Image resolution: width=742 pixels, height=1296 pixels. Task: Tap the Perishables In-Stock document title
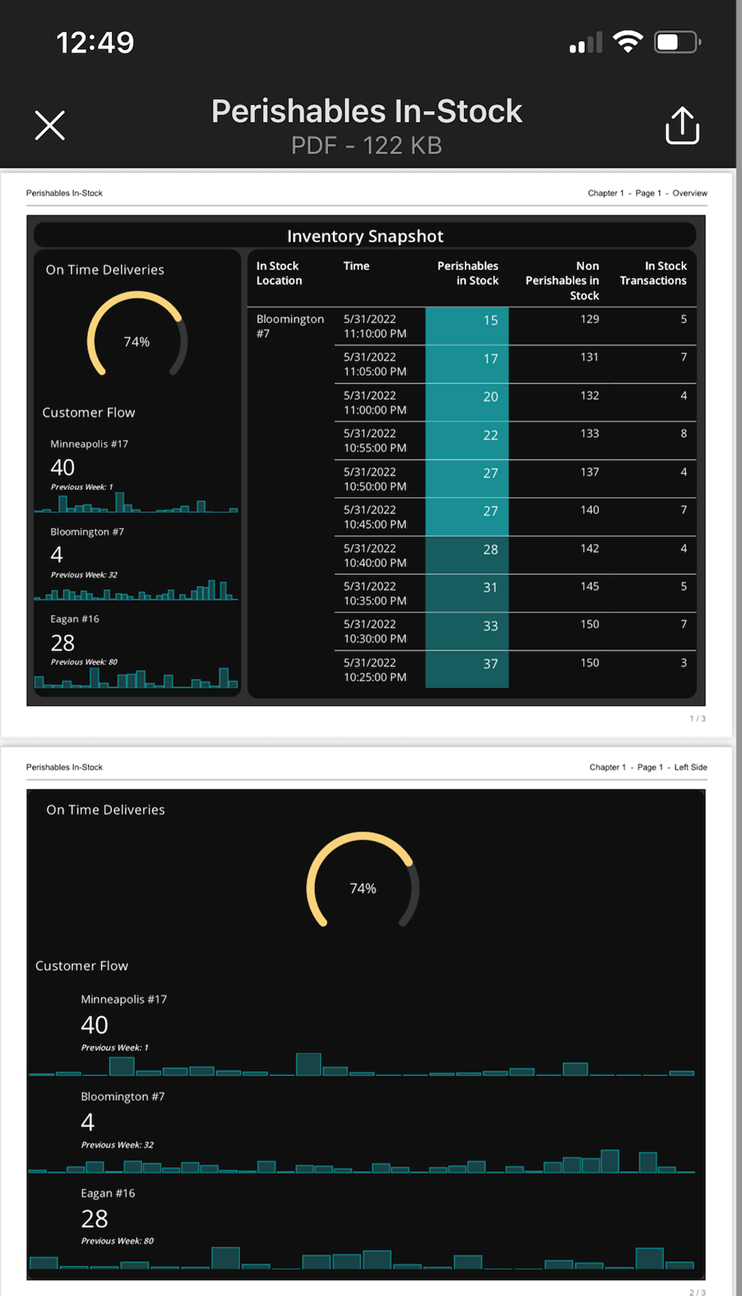coord(366,111)
